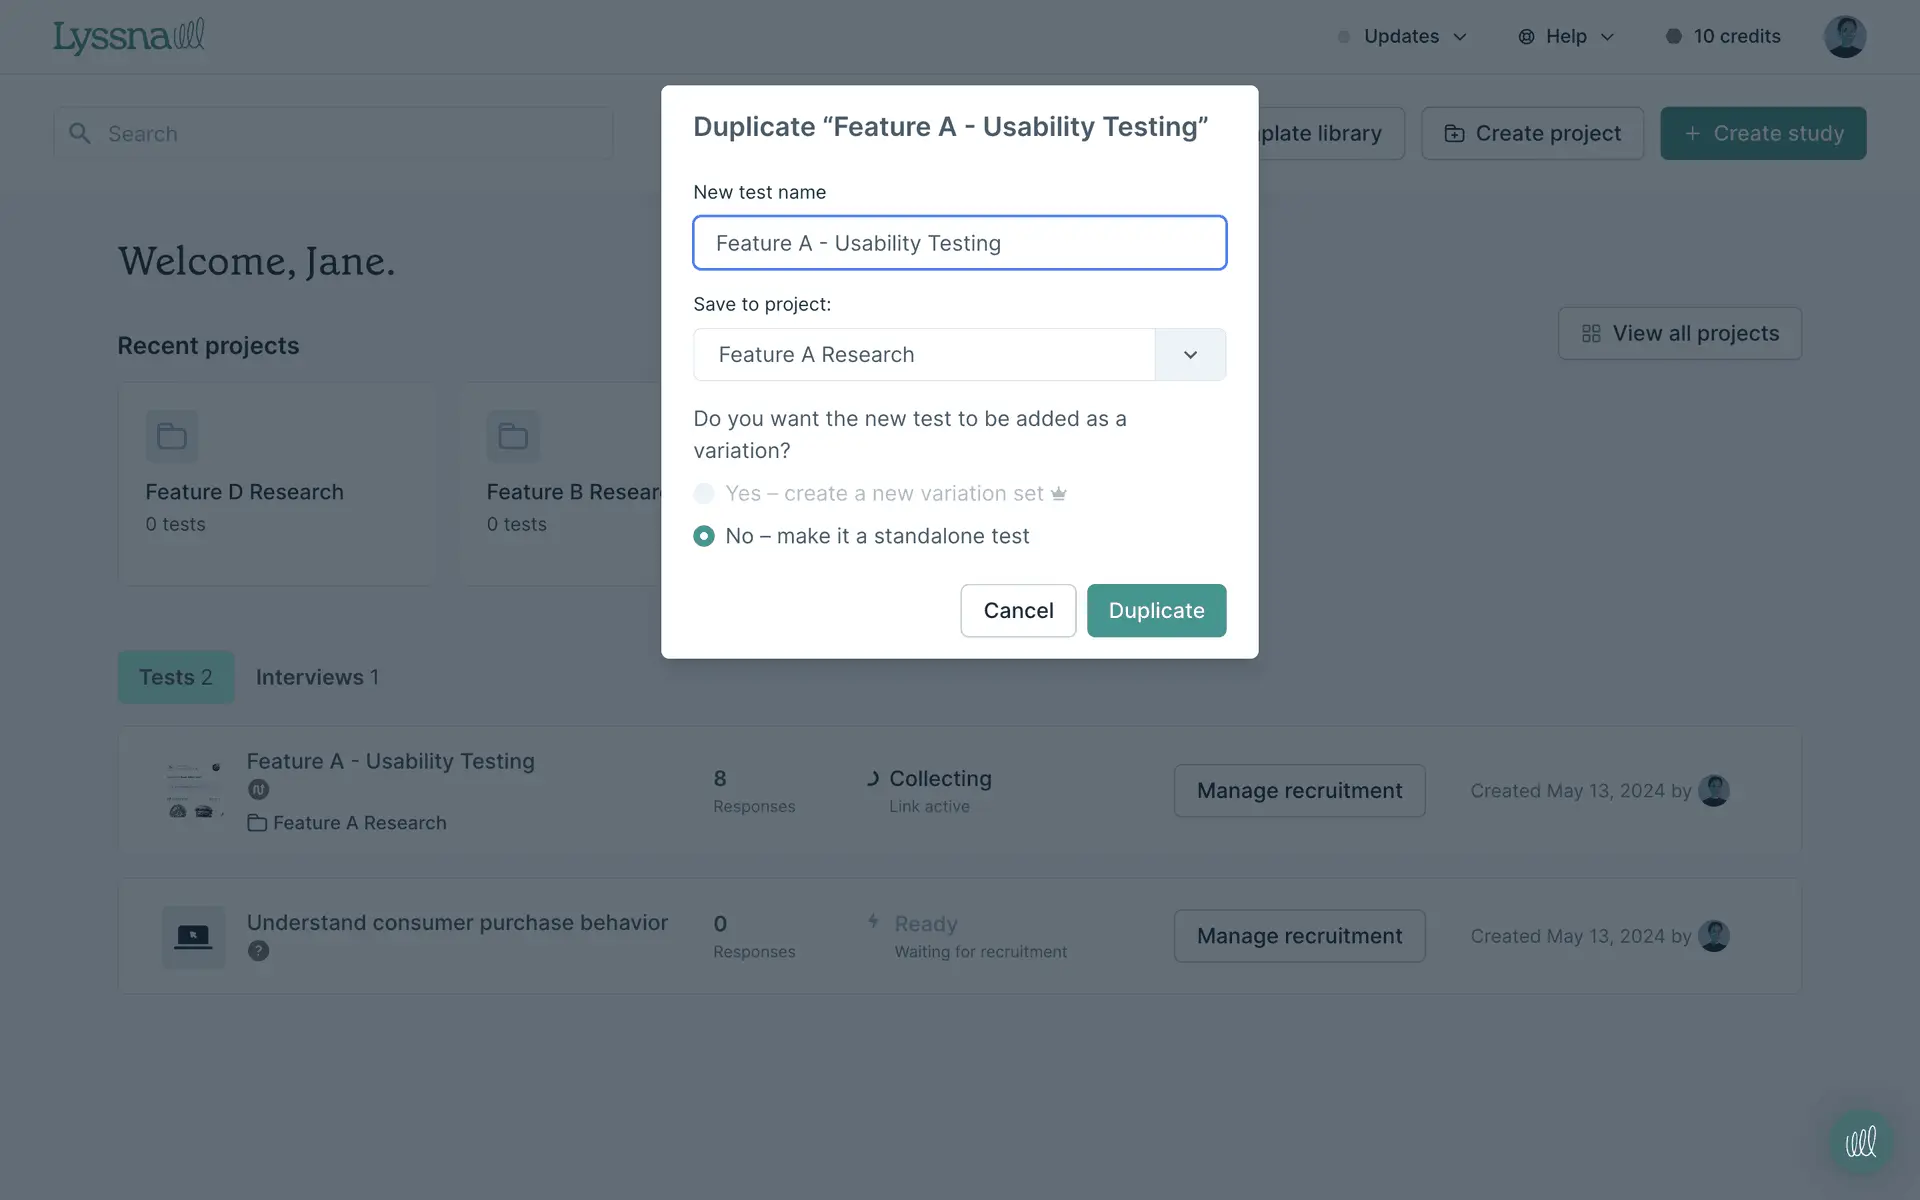The height and width of the screenshot is (1200, 1920).
Task: Open the Help dropdown menu
Action: (1566, 37)
